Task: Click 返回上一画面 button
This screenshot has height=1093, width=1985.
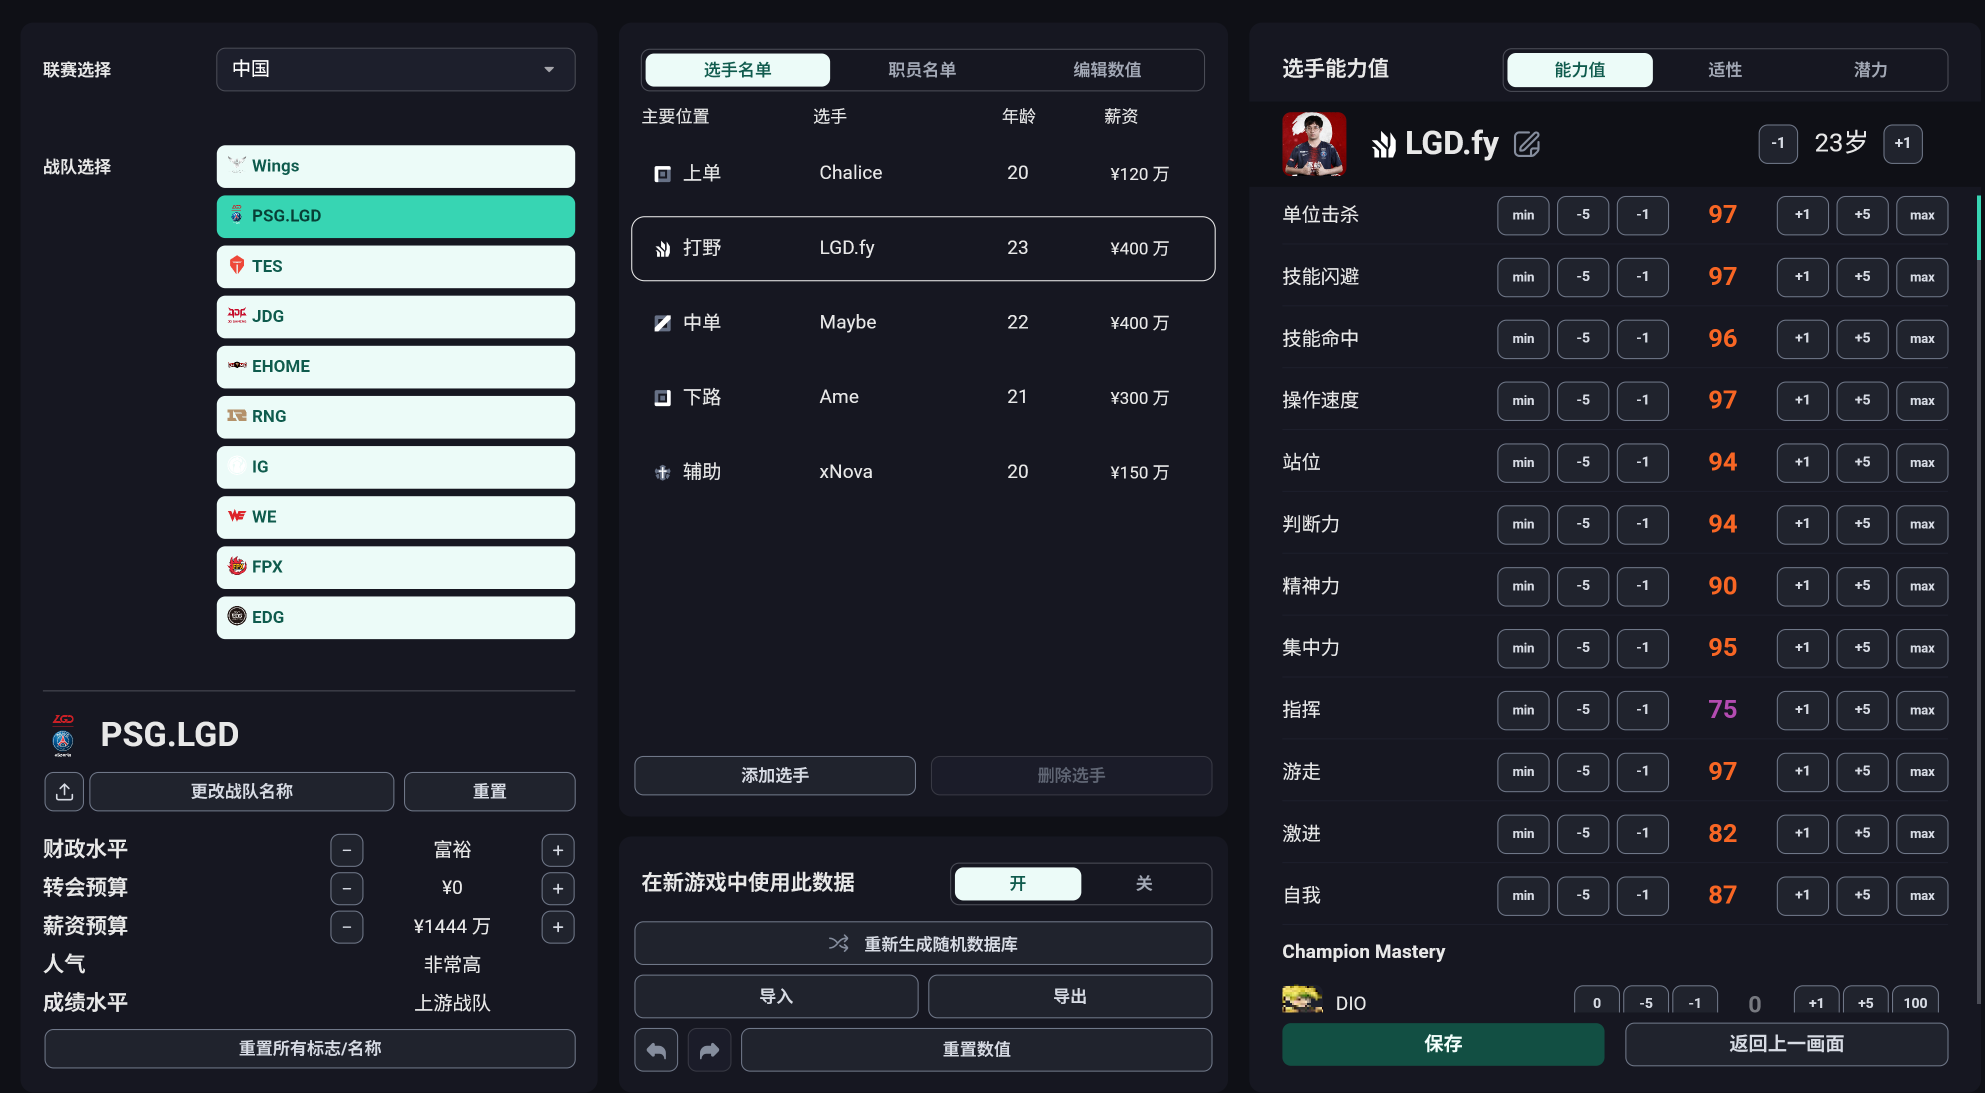Action: [x=1786, y=1044]
